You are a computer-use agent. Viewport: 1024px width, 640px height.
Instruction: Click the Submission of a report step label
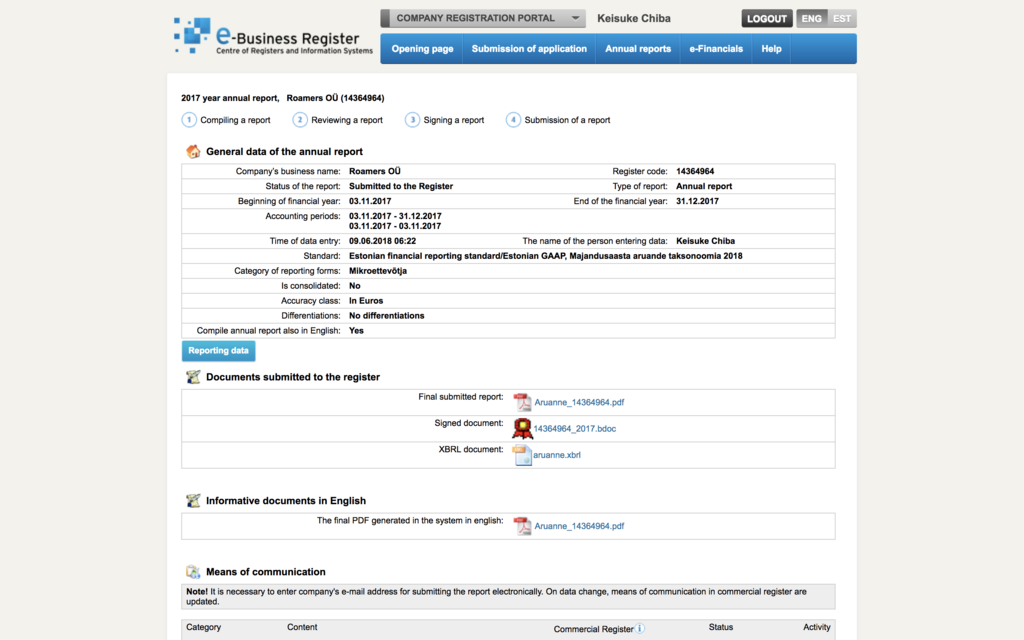[x=568, y=120]
